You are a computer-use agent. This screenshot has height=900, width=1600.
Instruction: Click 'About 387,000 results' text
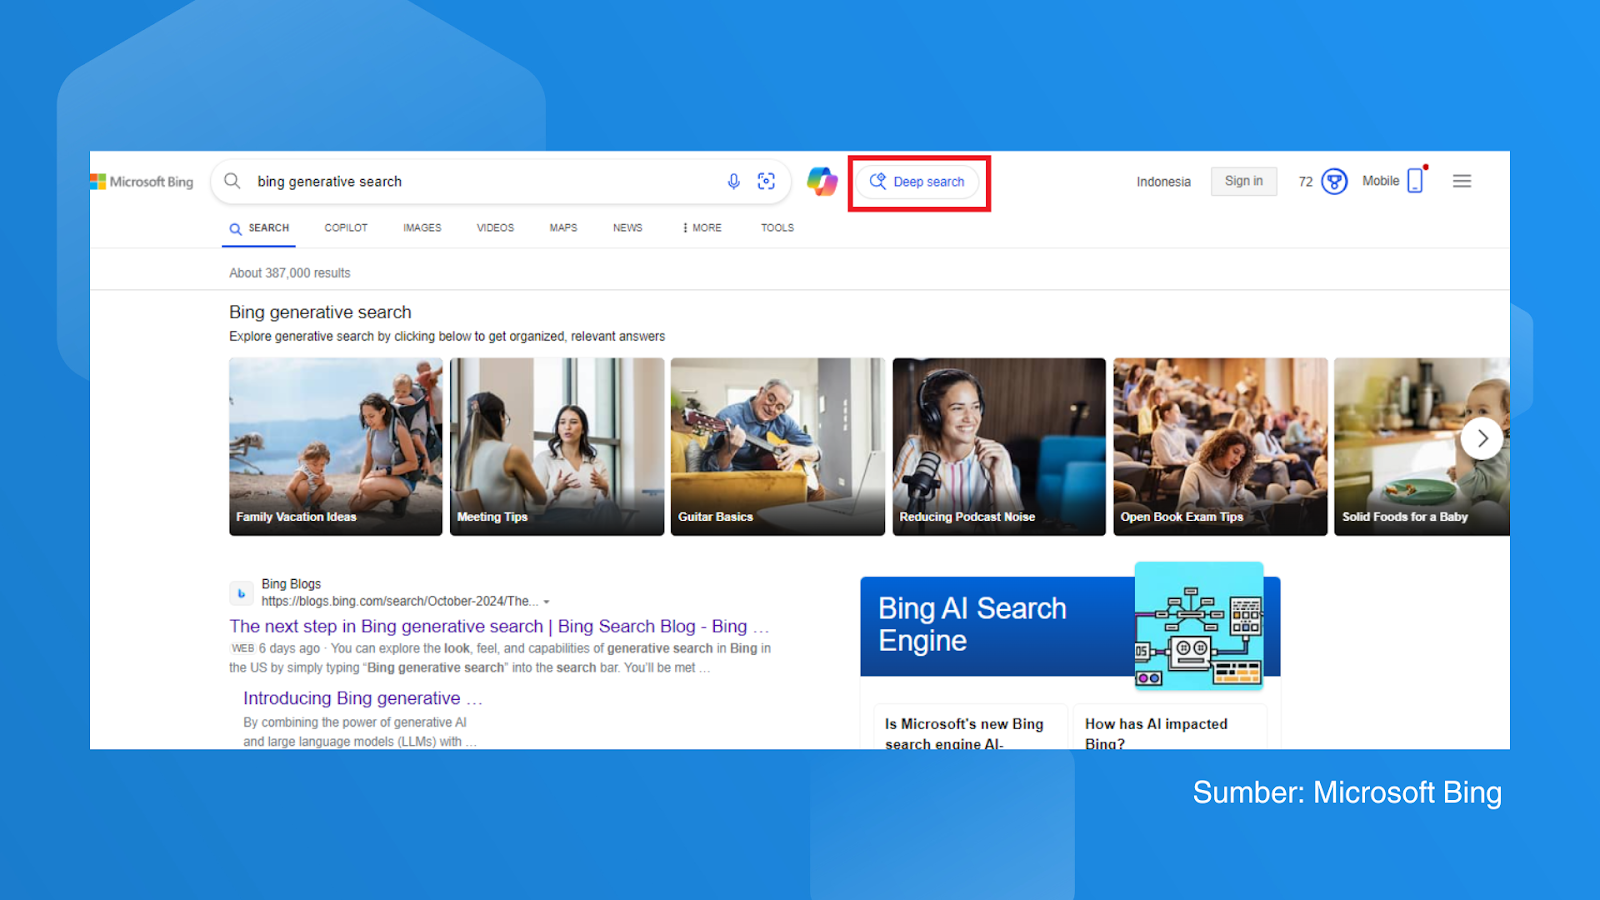click(290, 273)
